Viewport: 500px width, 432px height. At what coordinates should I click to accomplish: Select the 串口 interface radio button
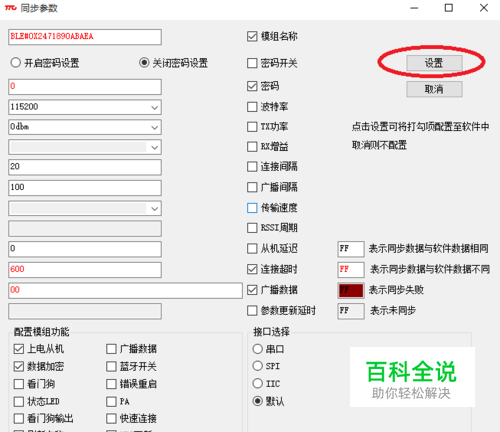pyautogui.click(x=257, y=349)
